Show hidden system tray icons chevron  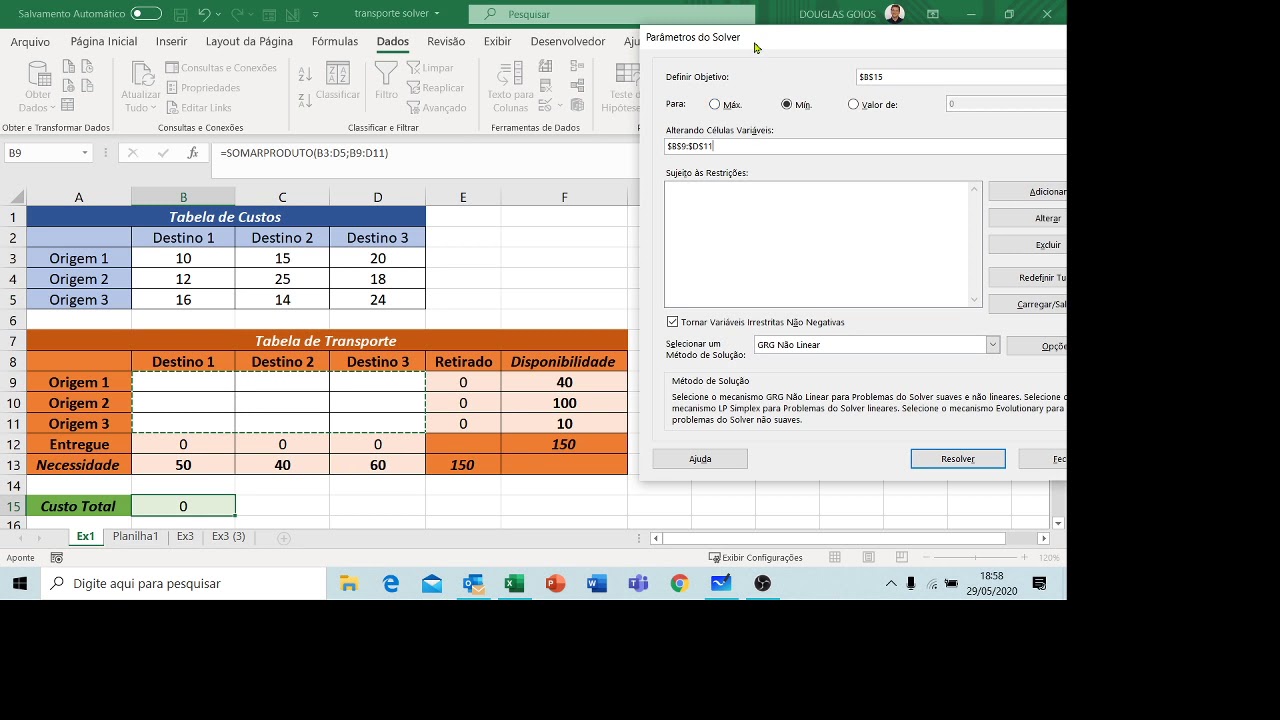[x=891, y=583]
